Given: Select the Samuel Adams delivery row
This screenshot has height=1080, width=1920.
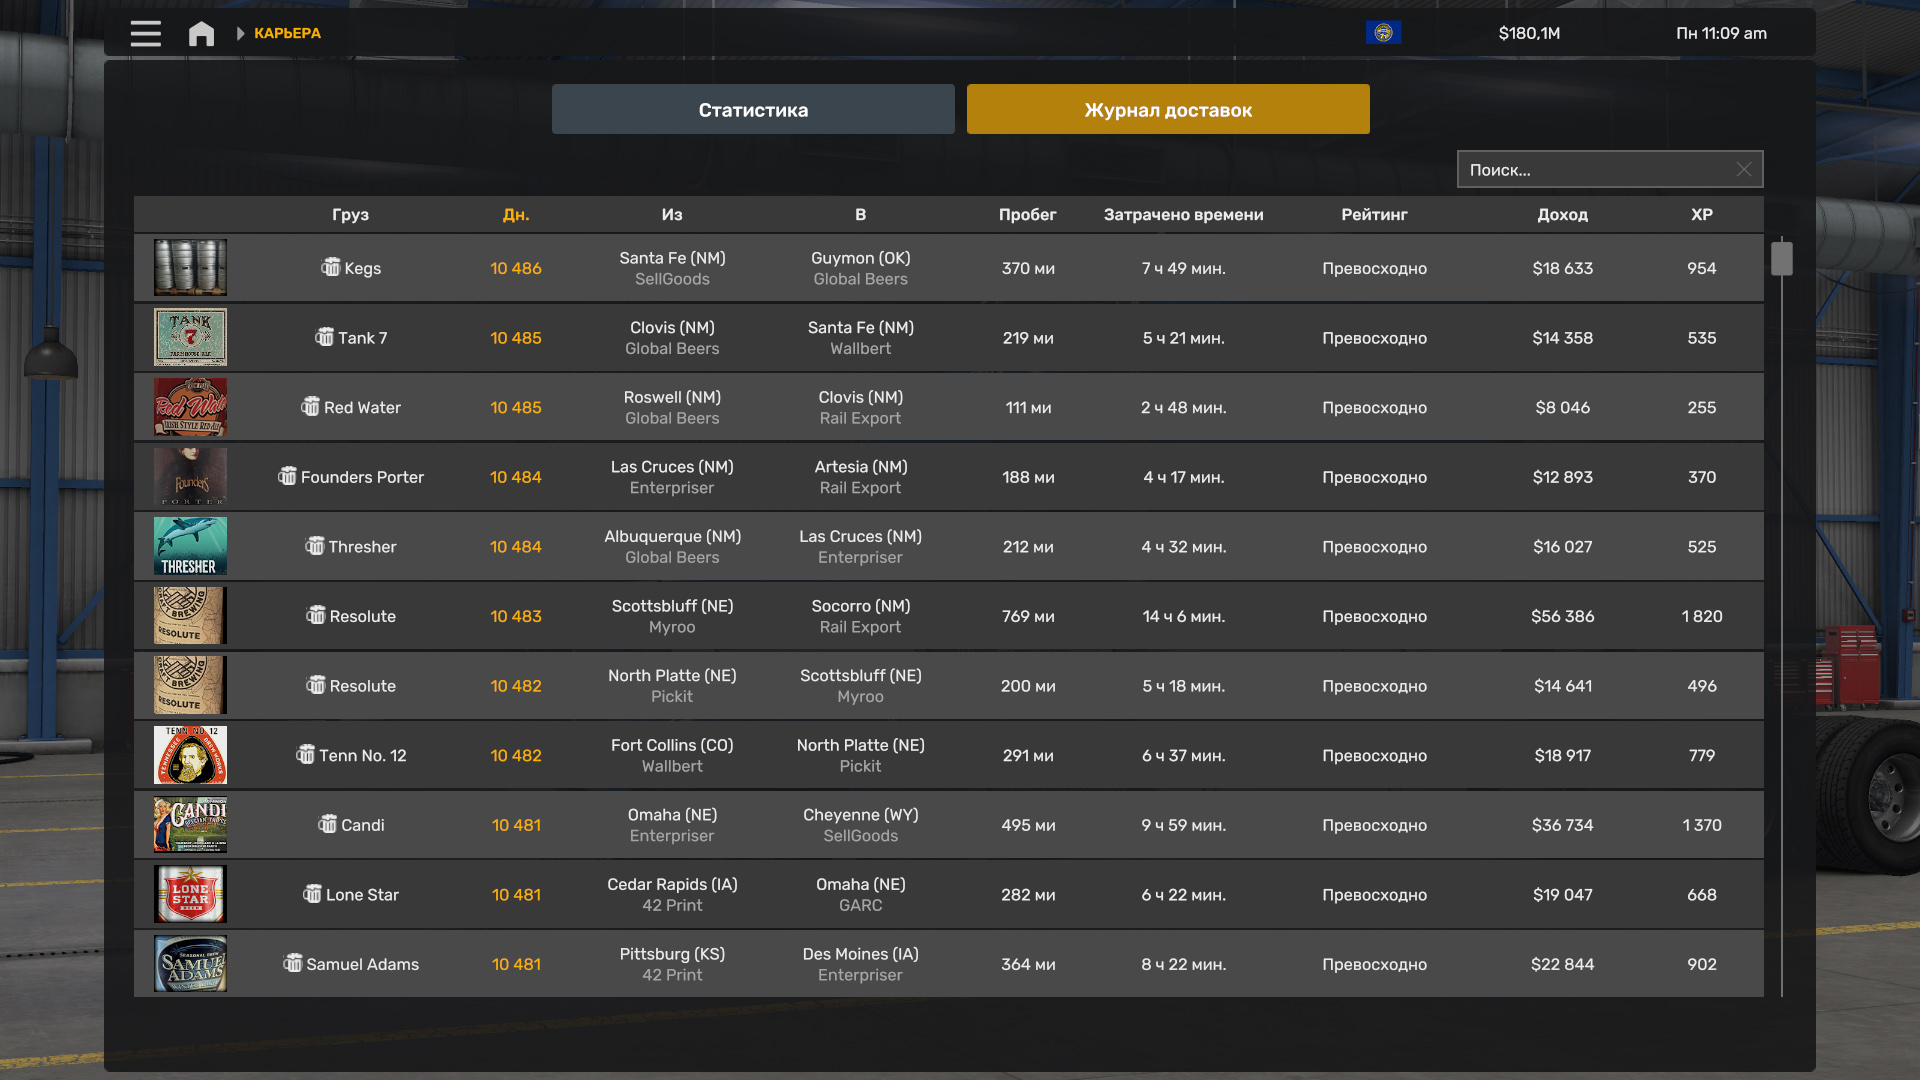Looking at the screenshot, I should 948,963.
